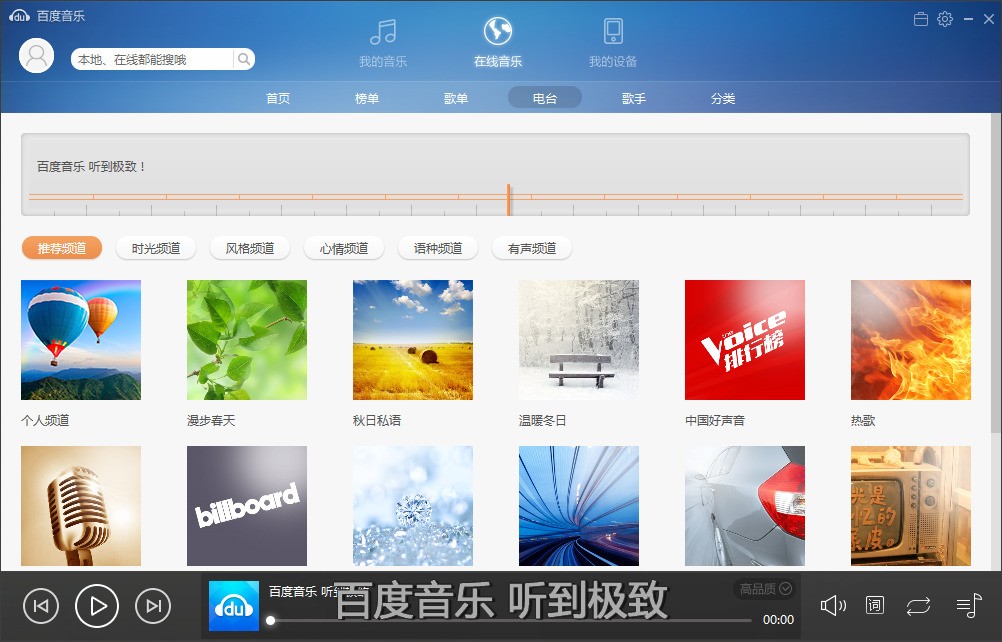Switch to the 首页 tab
Image resolution: width=1002 pixels, height=642 pixels.
coord(278,98)
